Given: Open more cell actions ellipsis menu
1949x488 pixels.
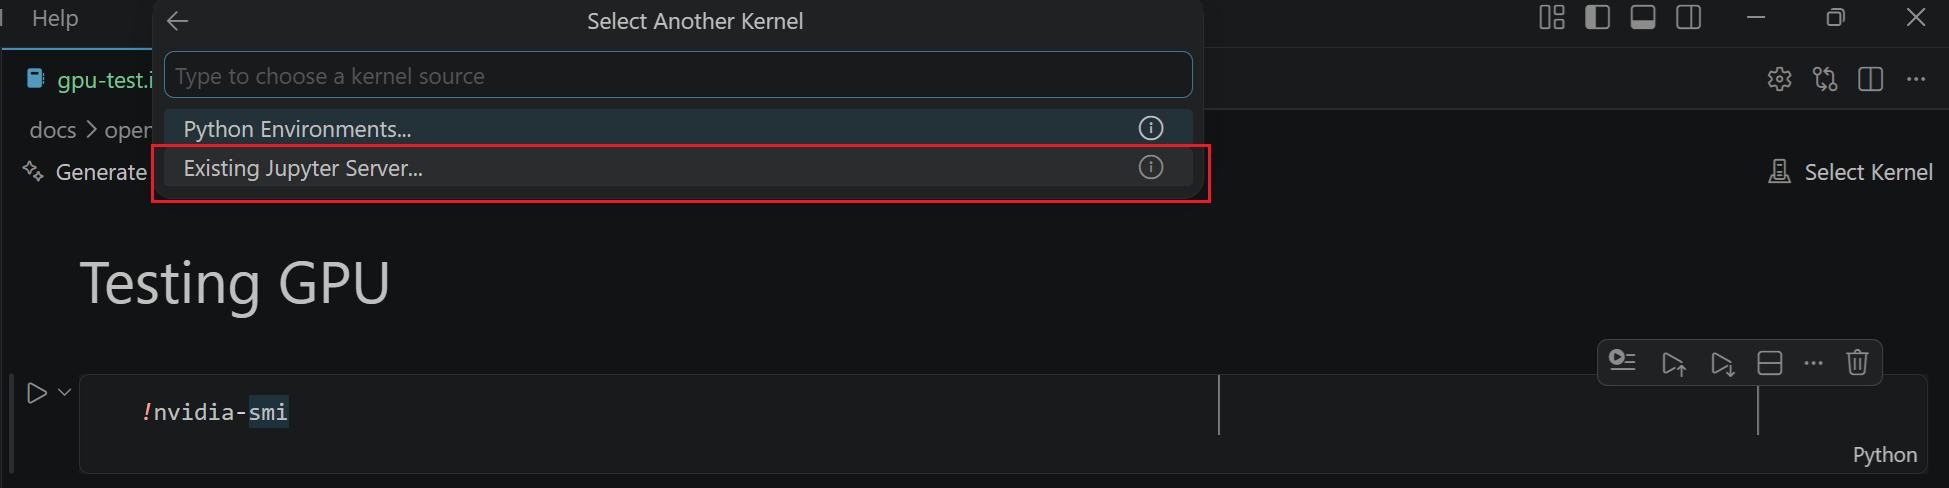Looking at the screenshot, I should (1813, 363).
